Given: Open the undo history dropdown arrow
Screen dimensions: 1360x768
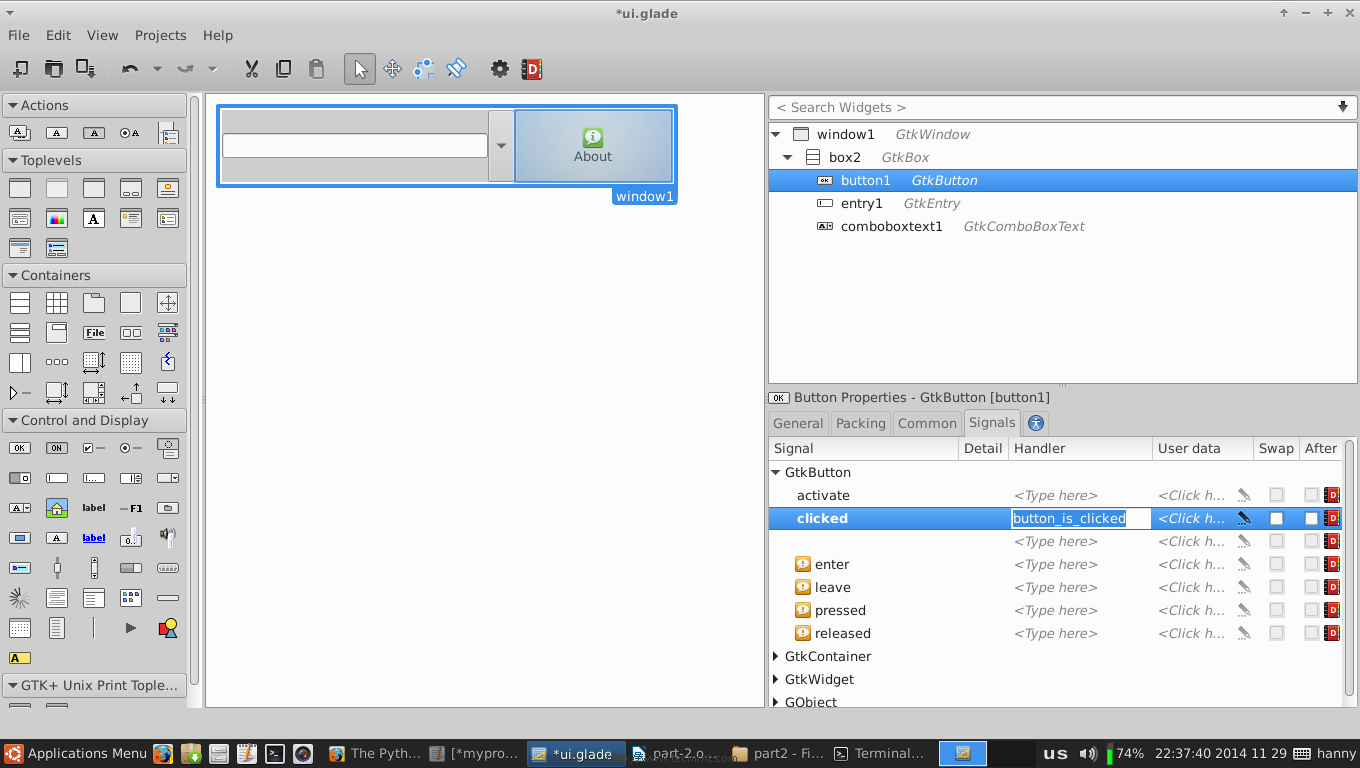Looking at the screenshot, I should tap(157, 69).
